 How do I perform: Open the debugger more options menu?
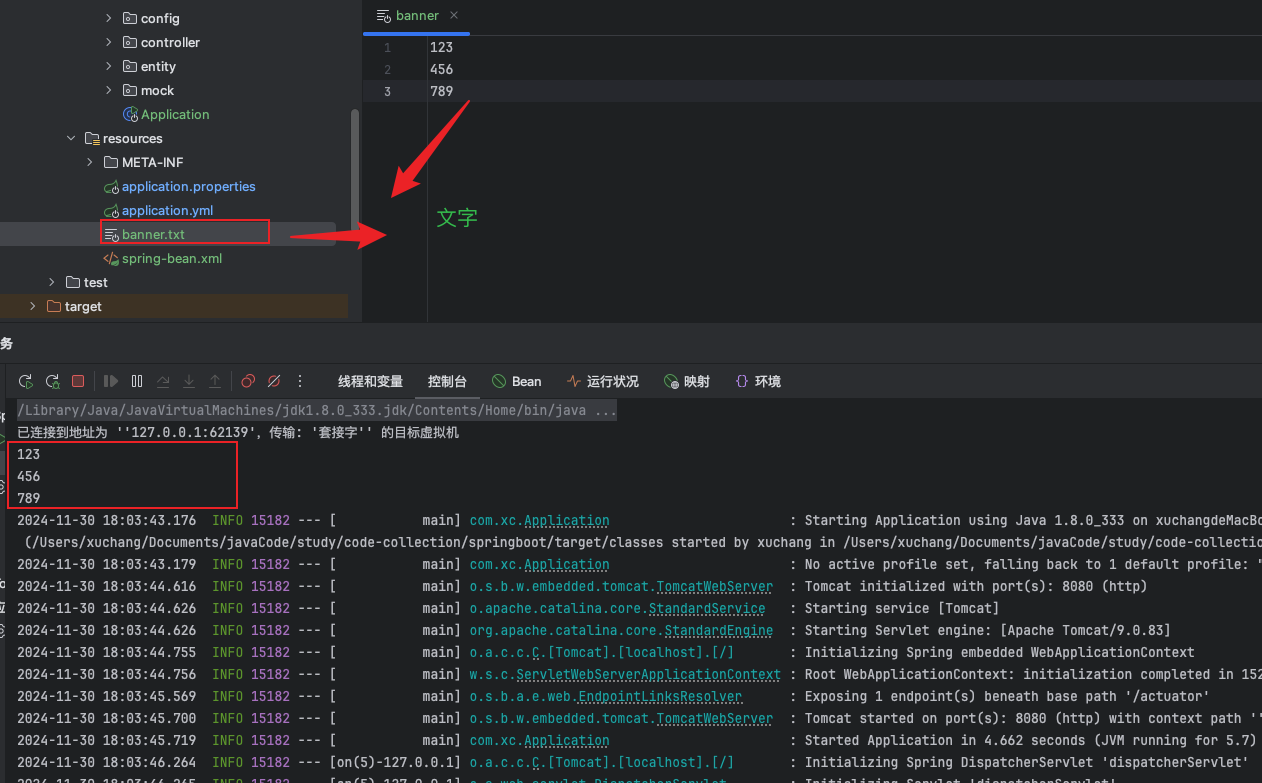[300, 381]
